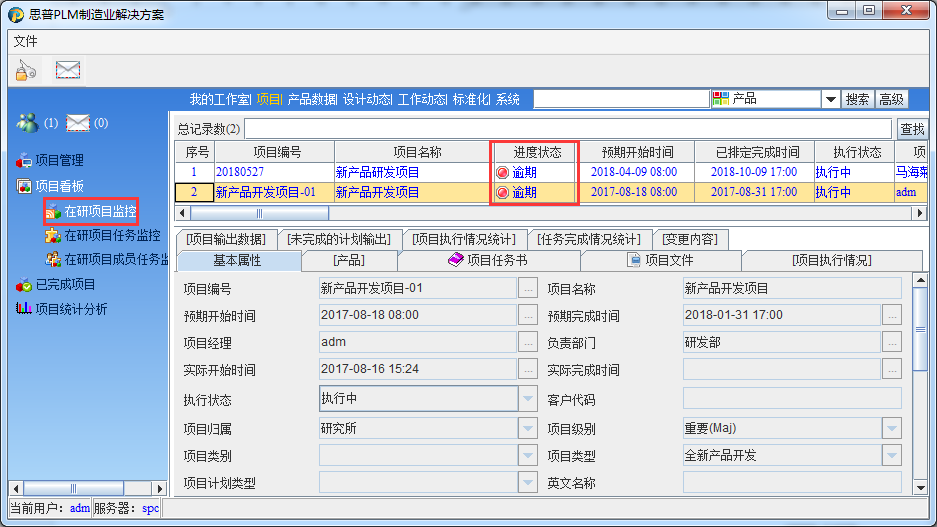Screen dimensions: 937x527
Task: Expand the 项目级别 dropdown arrow
Action: click(892, 428)
